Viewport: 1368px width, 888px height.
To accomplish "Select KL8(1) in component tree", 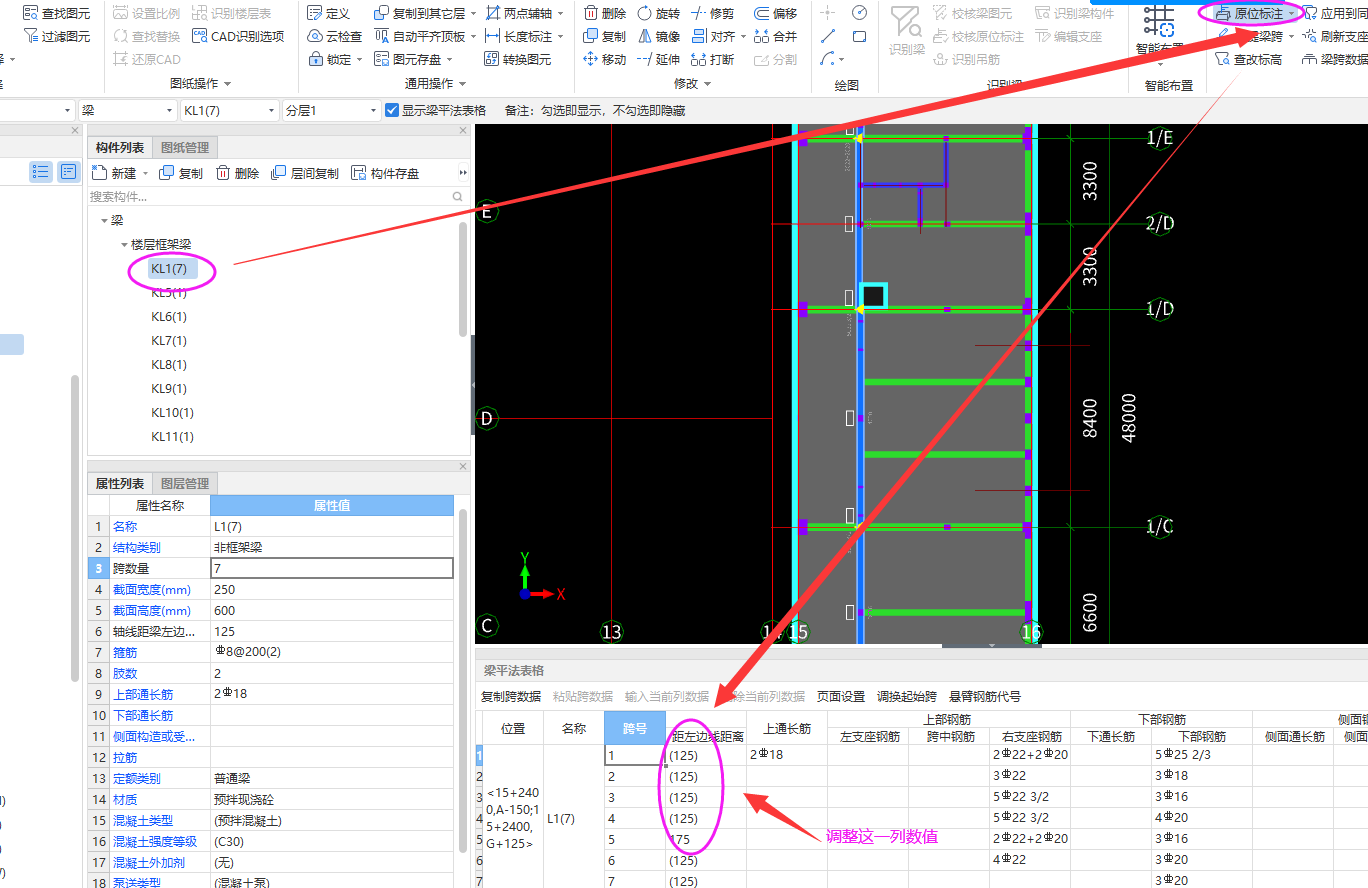I will (169, 365).
